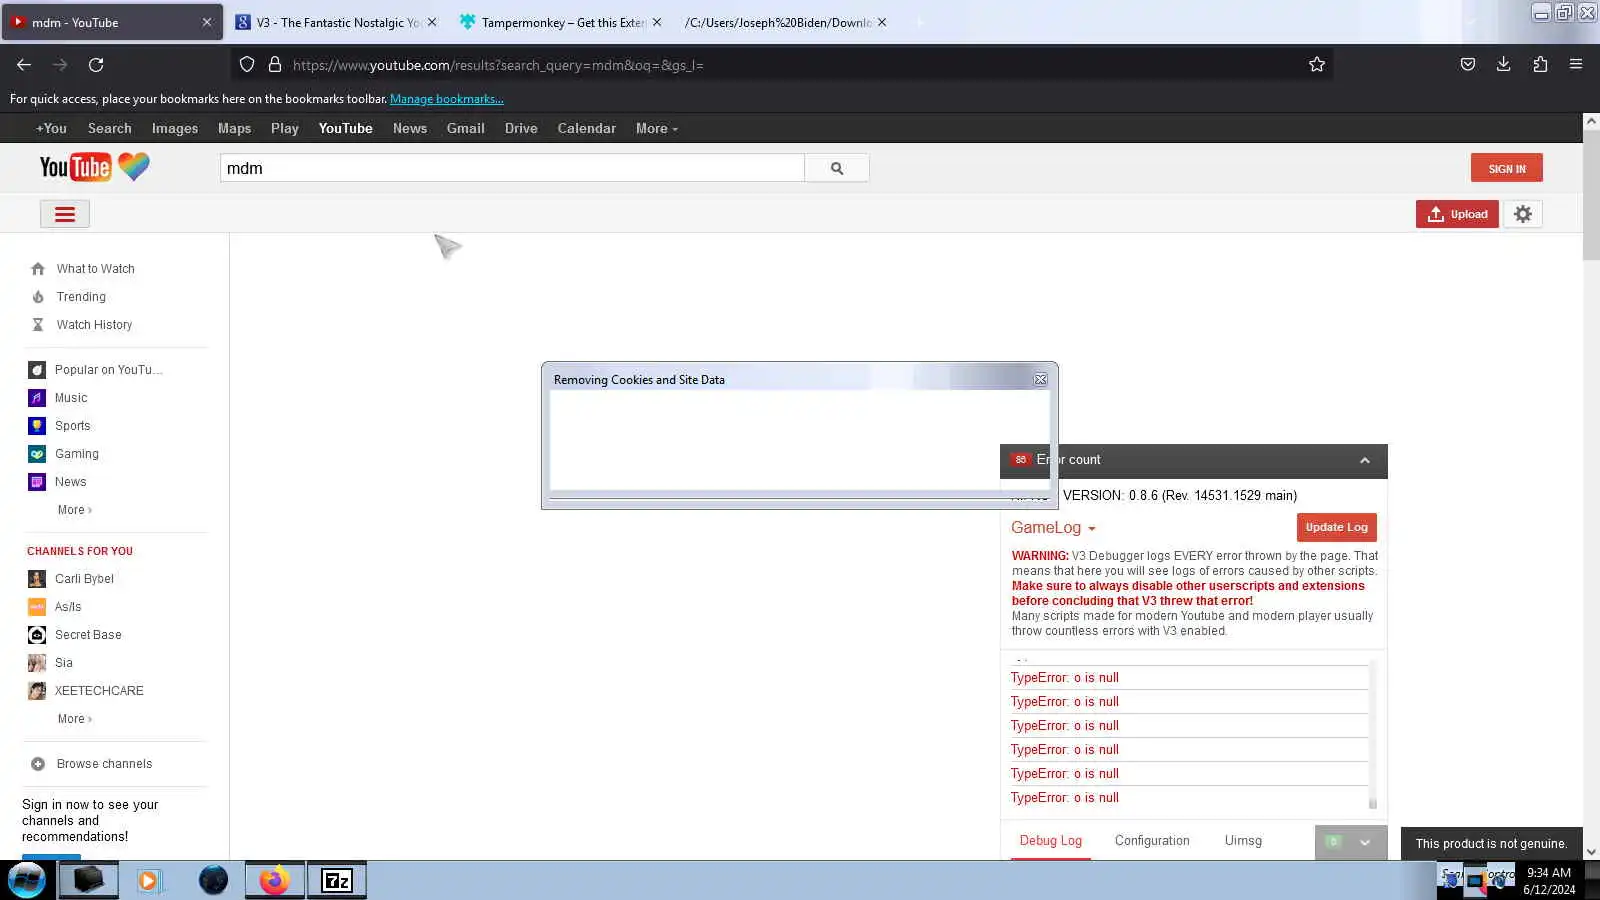
Task: Click the red error count badge
Action: click(x=1020, y=460)
